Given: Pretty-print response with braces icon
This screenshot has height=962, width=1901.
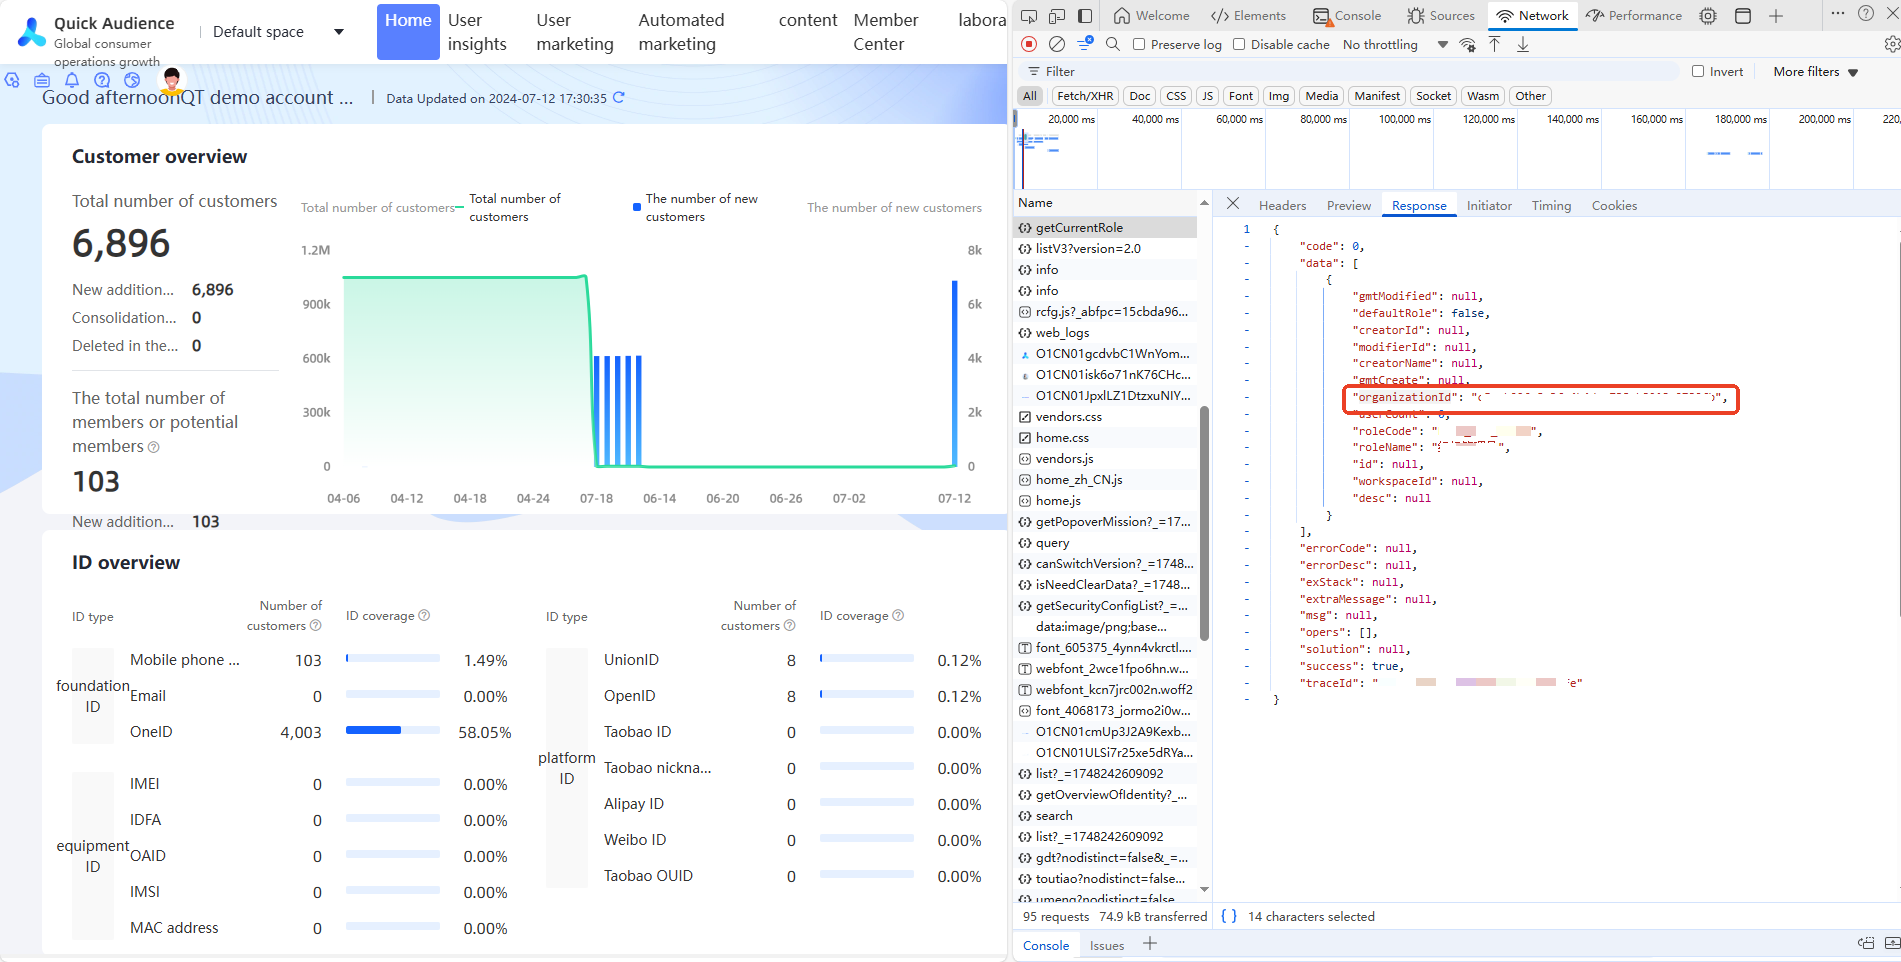Looking at the screenshot, I should [1229, 916].
